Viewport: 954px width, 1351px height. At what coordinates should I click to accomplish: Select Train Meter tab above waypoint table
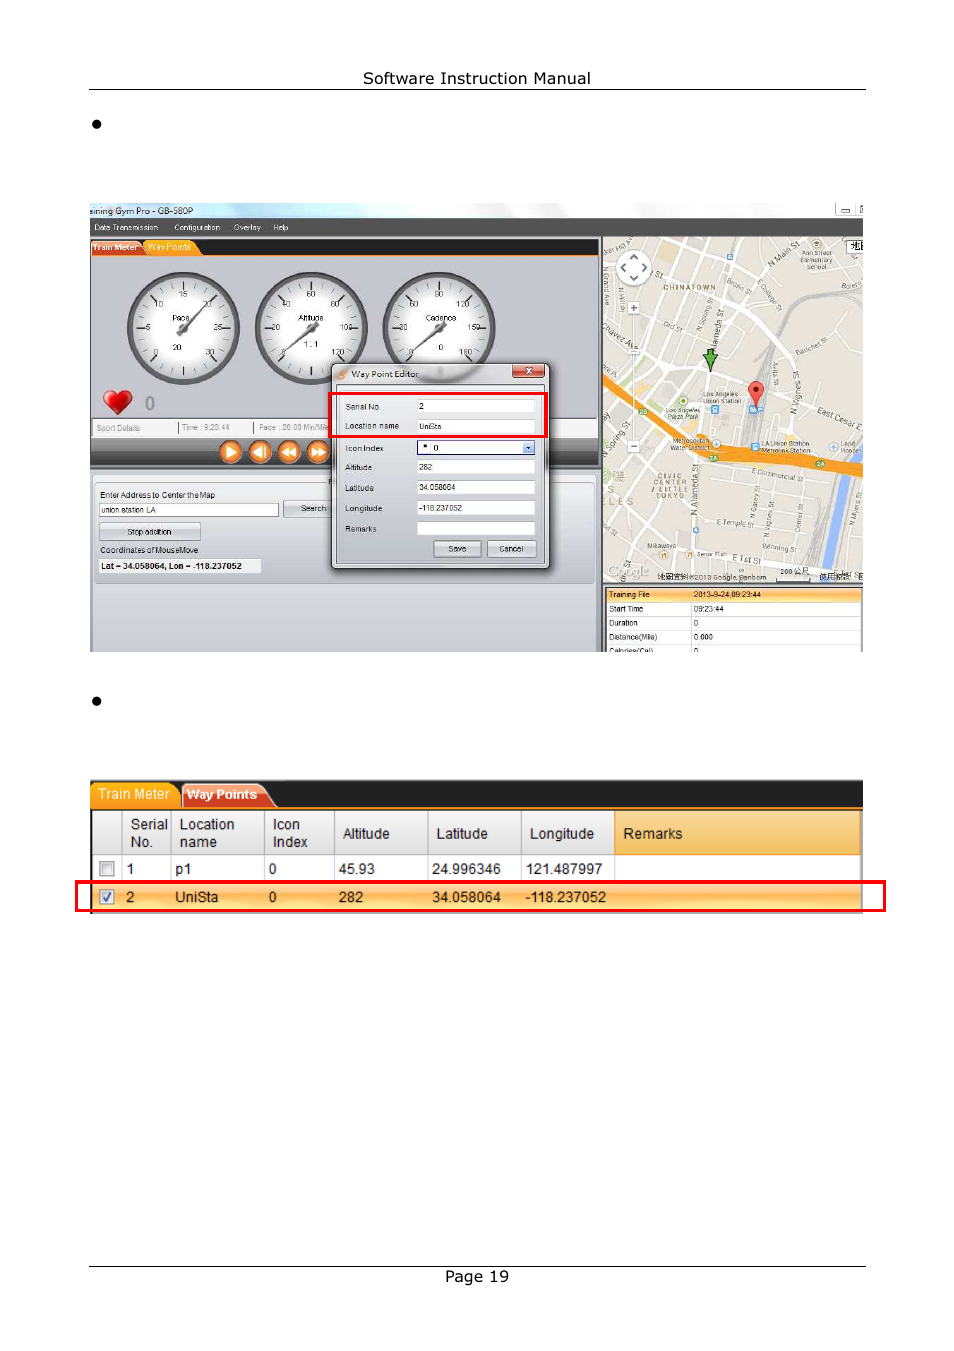tap(134, 794)
